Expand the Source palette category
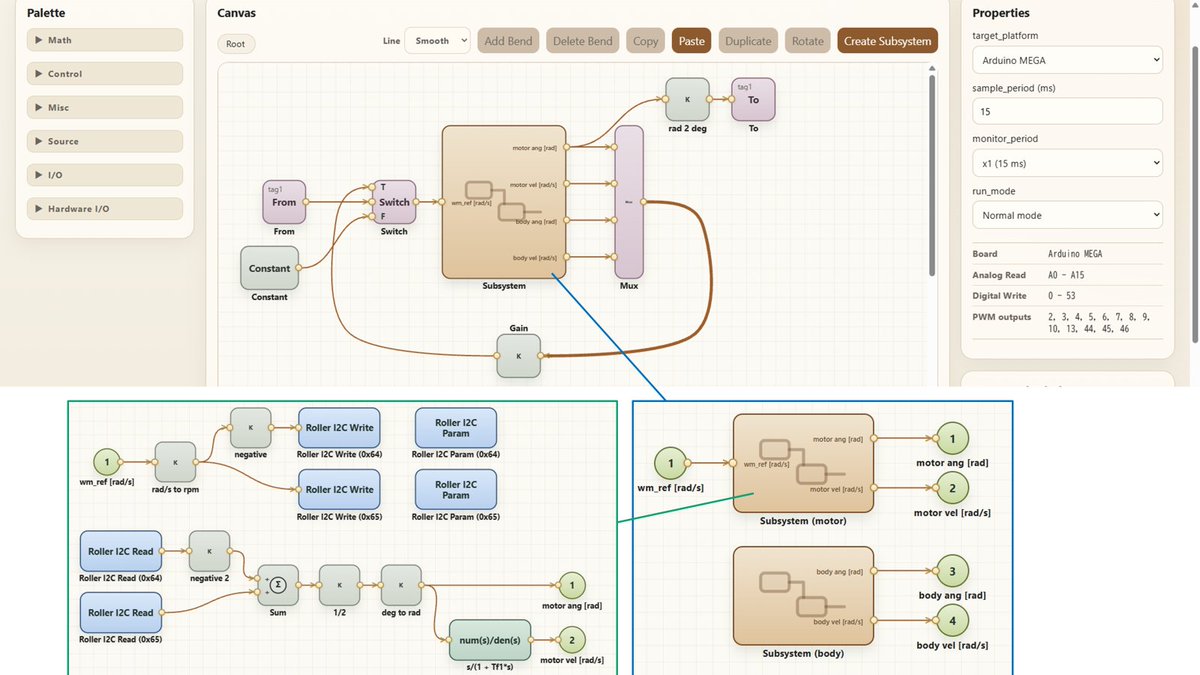 (106, 141)
